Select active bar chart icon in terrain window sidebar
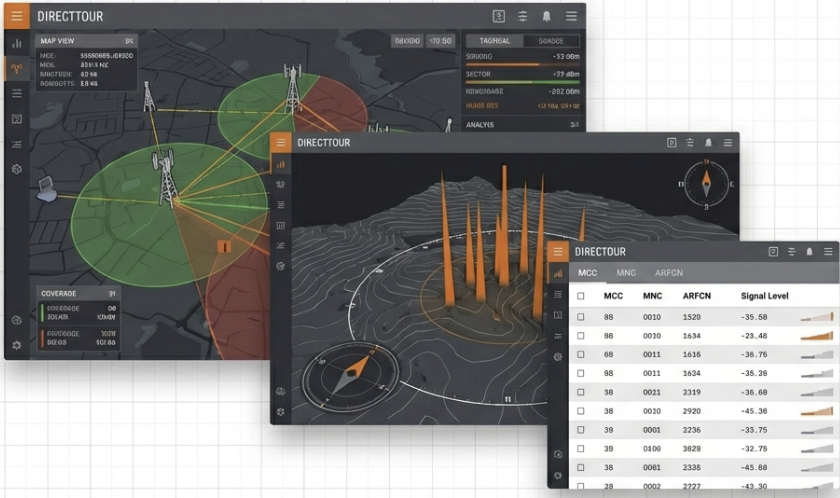840x498 pixels. (x=281, y=164)
